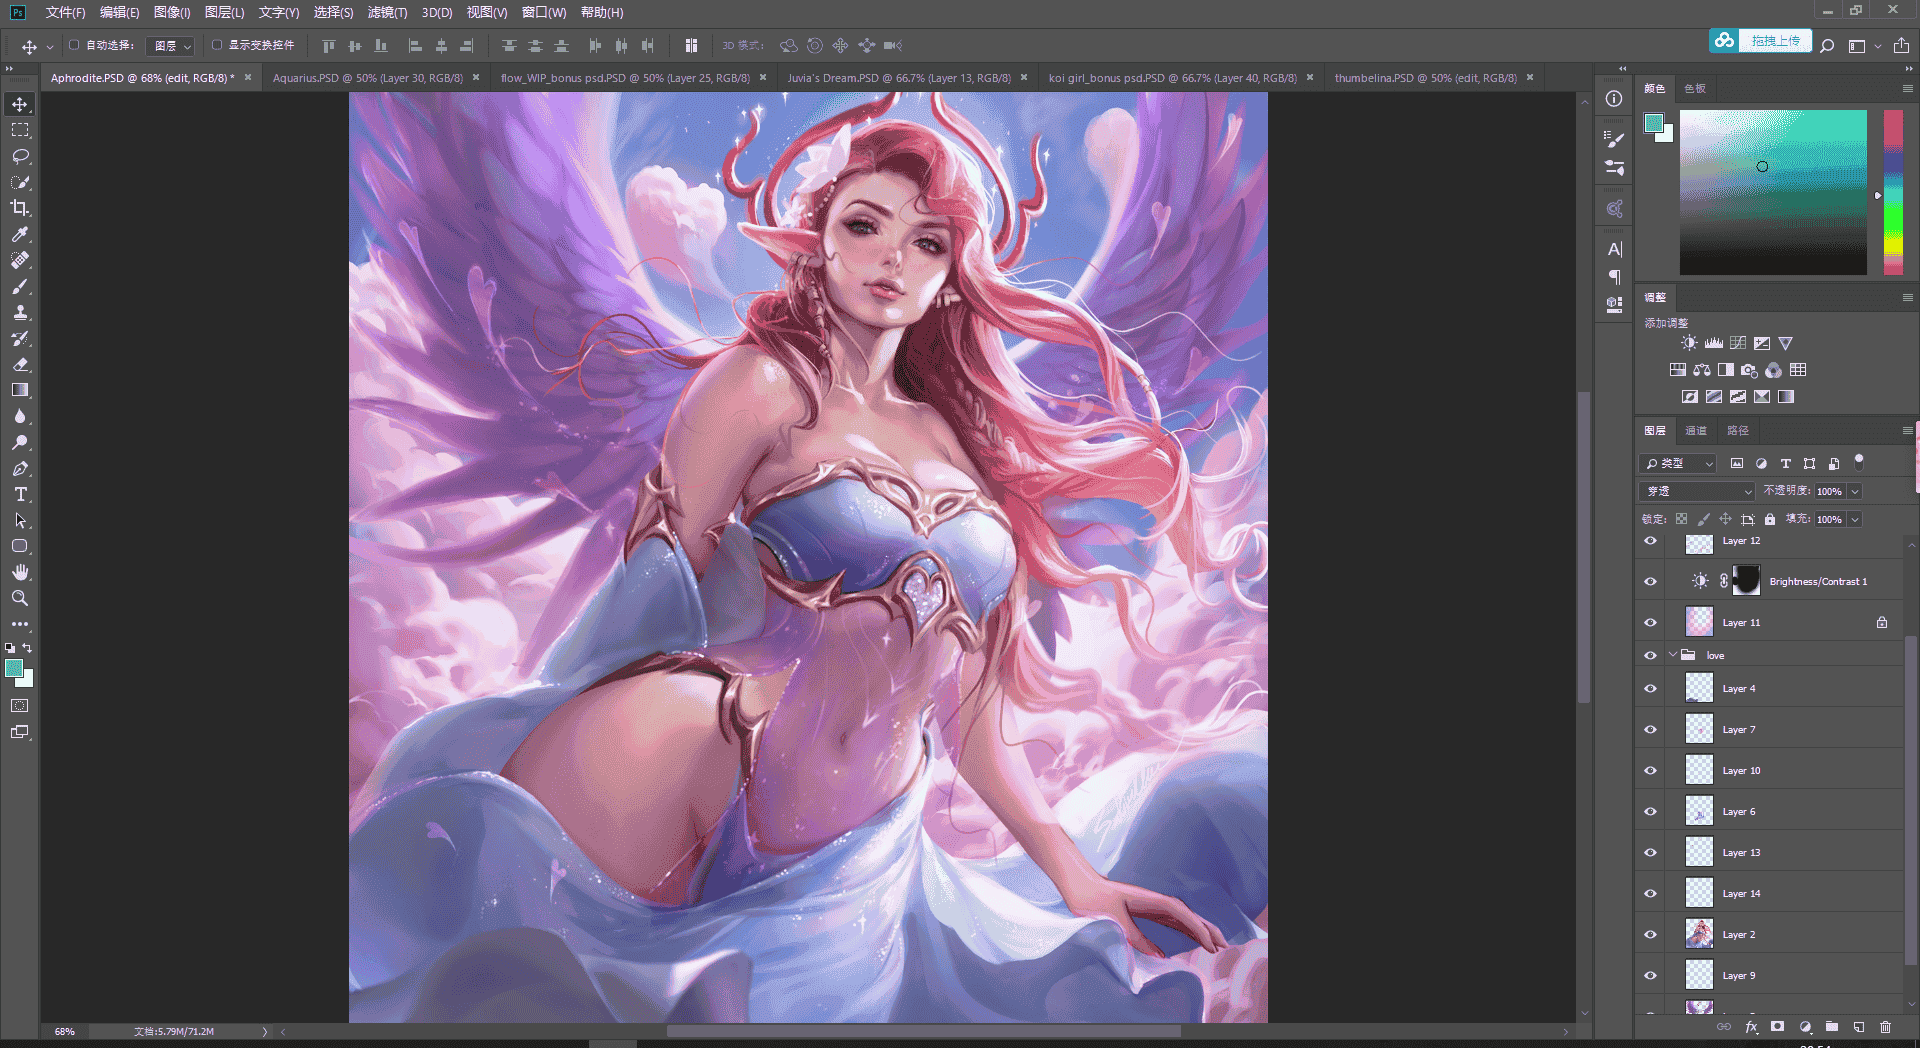Viewport: 1920px width, 1048px height.
Task: Enable show transform controls checkbox
Action: (217, 45)
